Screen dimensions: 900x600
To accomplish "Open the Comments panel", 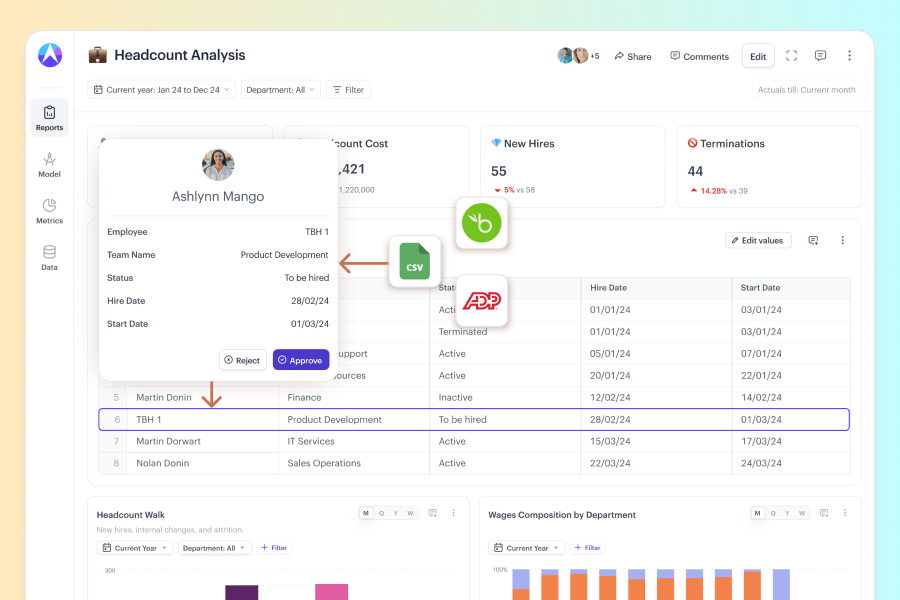I will click(699, 56).
